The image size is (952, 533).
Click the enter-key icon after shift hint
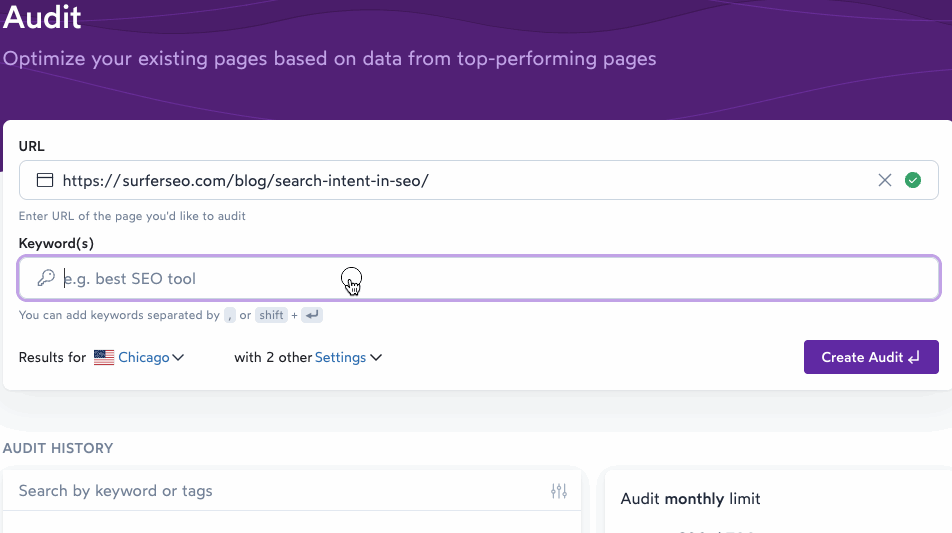tap(312, 315)
